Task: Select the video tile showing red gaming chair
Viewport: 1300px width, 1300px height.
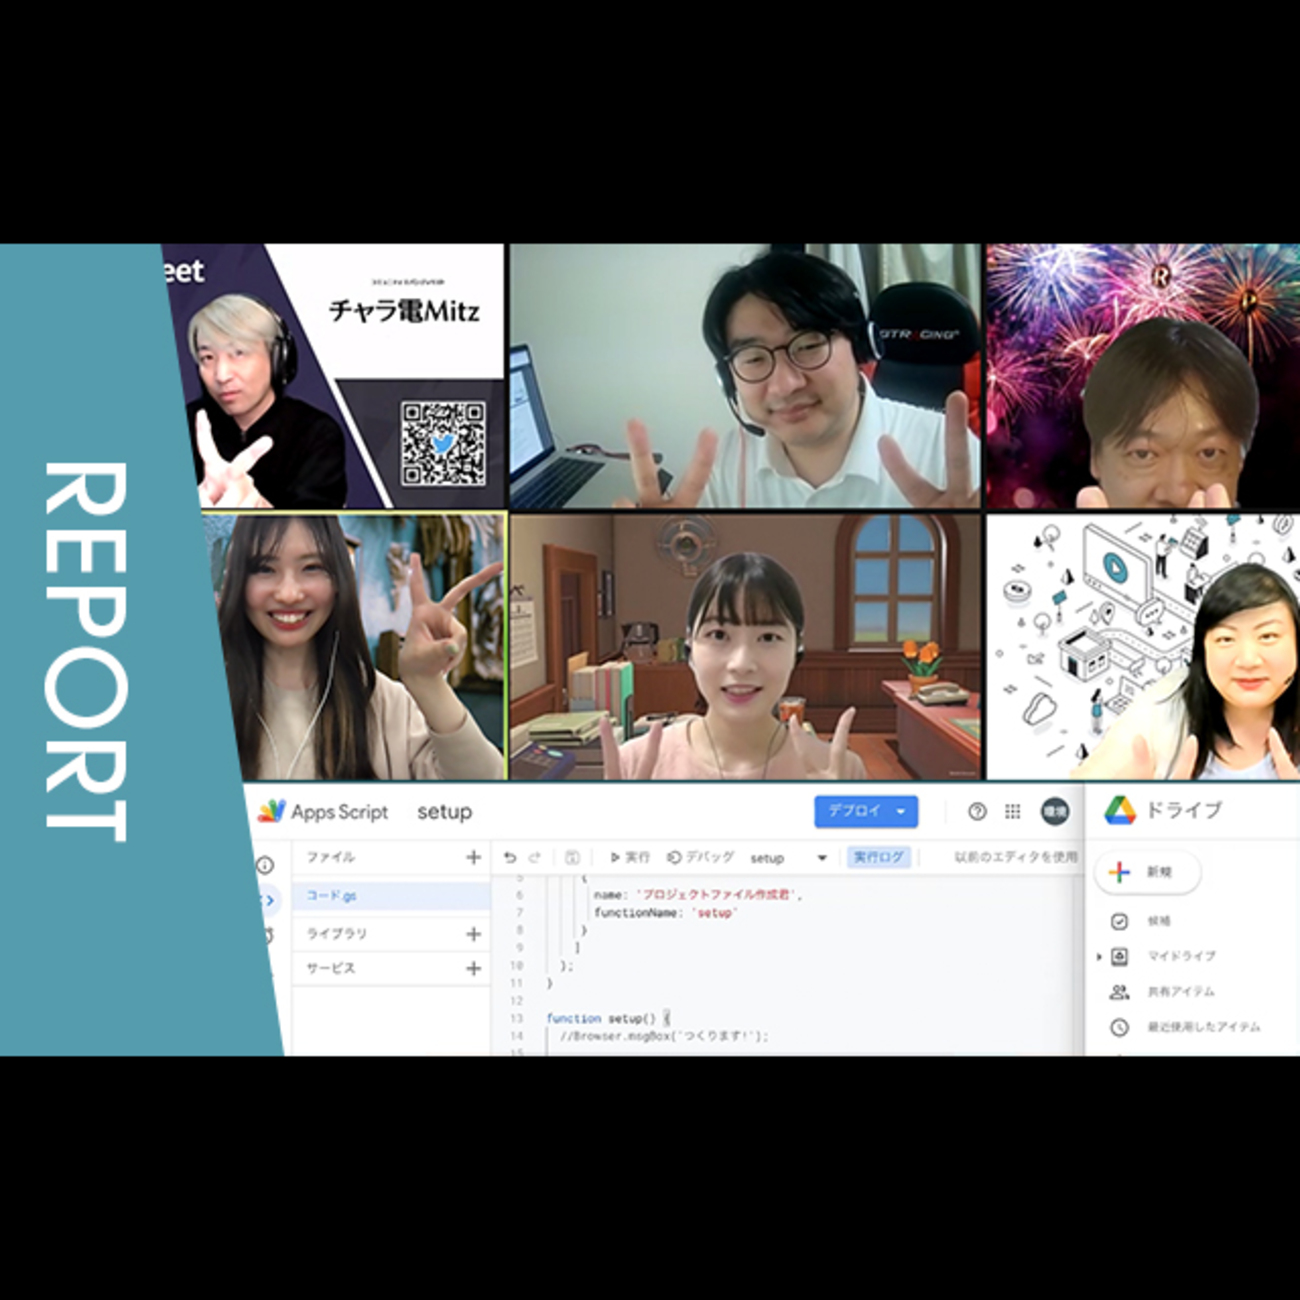Action: [x=745, y=376]
